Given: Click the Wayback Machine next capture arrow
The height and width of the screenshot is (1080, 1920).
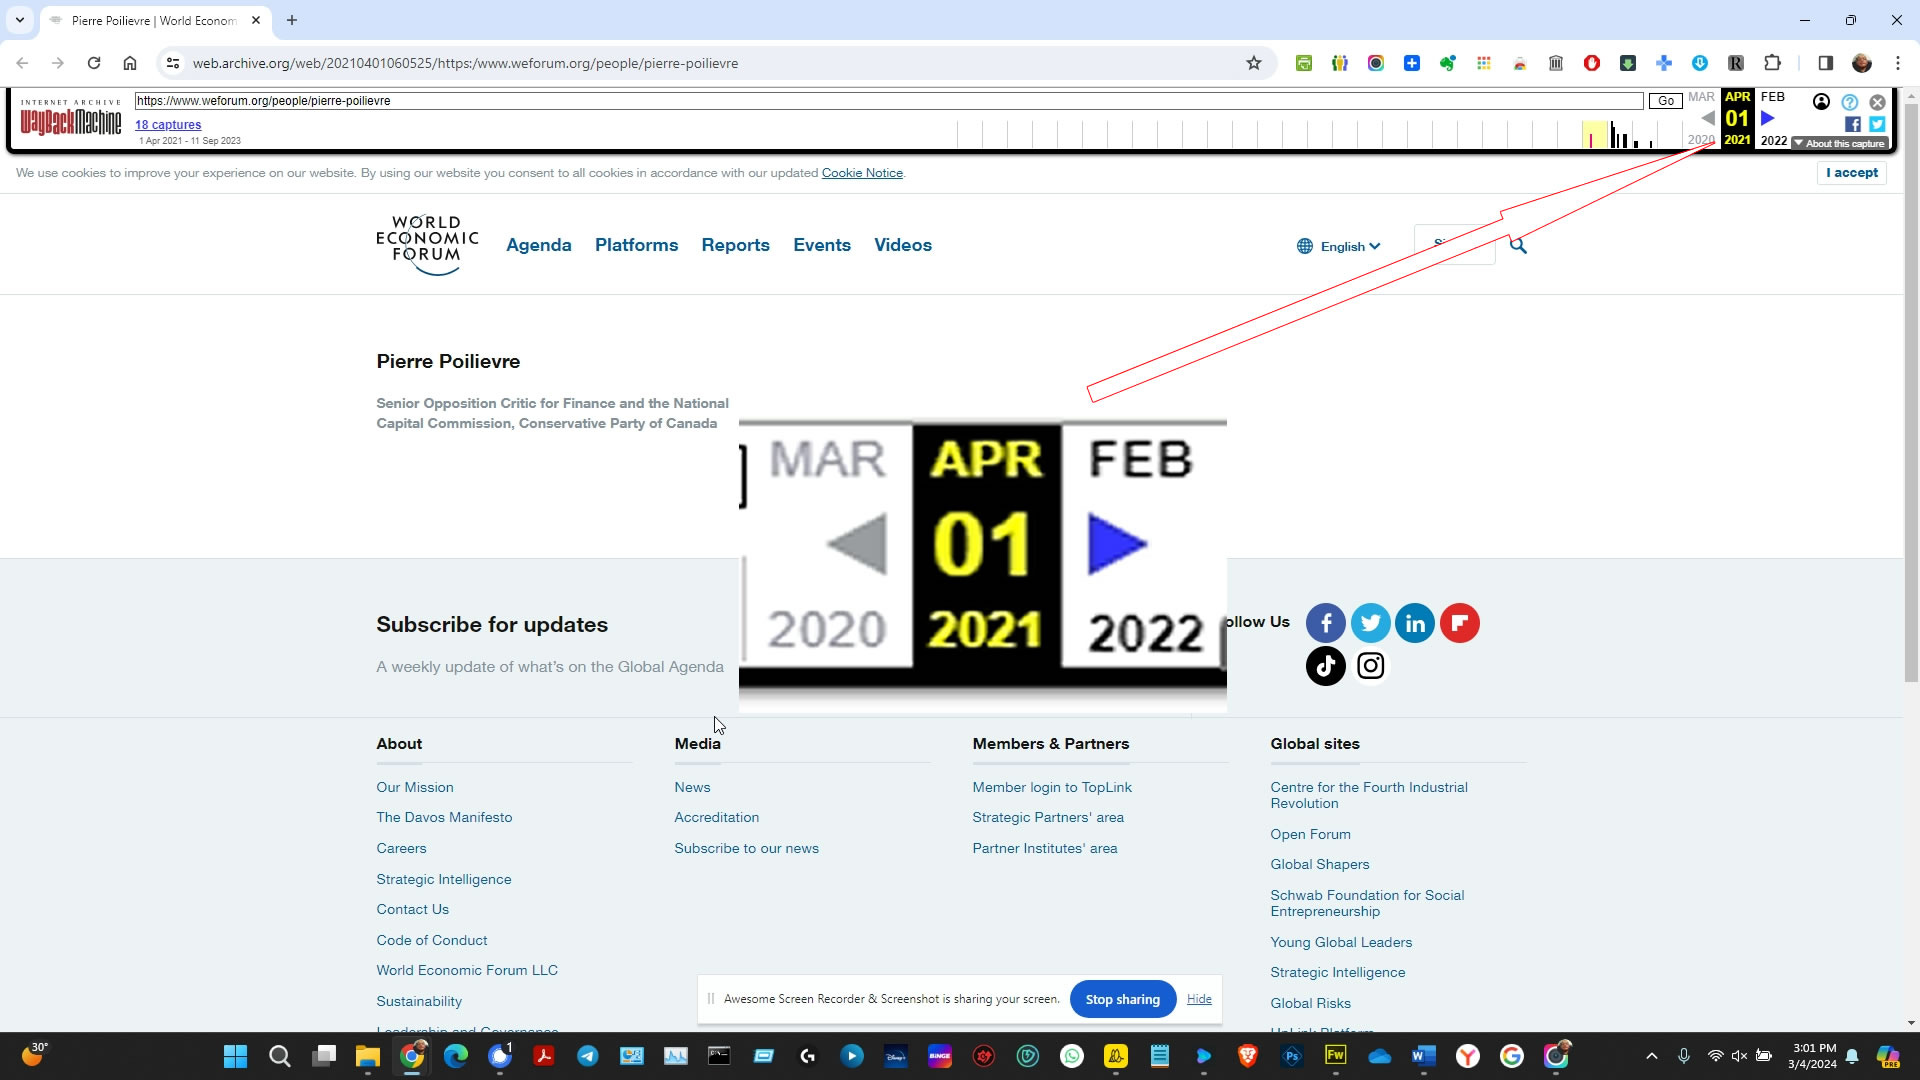Looking at the screenshot, I should (x=1767, y=118).
